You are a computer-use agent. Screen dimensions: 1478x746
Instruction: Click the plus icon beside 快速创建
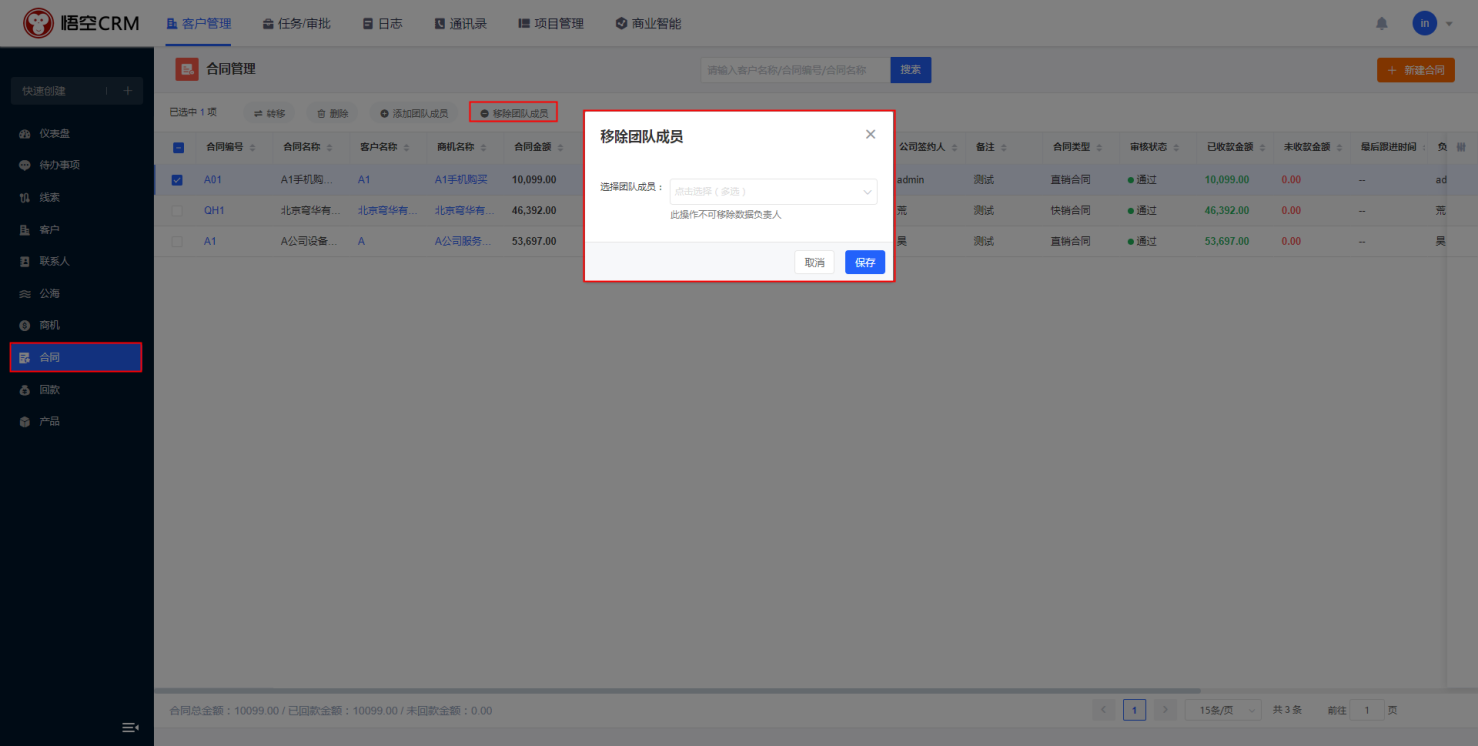[127, 91]
